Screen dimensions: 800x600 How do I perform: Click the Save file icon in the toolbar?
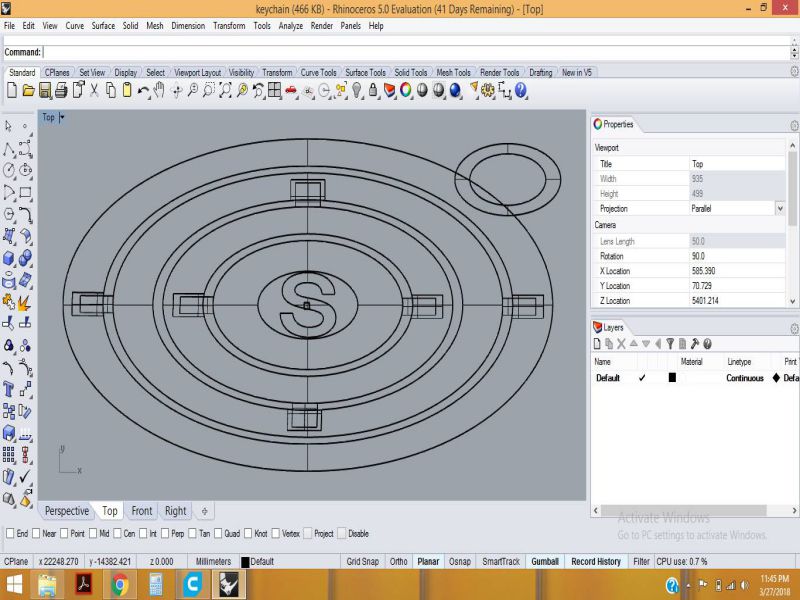pyautogui.click(x=45, y=90)
